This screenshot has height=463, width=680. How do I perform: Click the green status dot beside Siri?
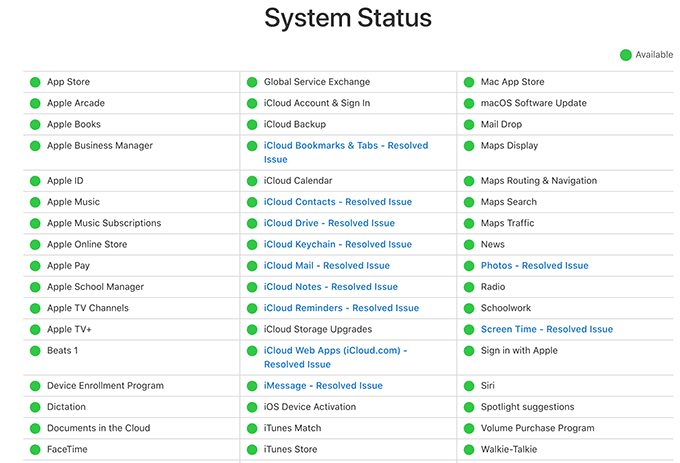(469, 386)
